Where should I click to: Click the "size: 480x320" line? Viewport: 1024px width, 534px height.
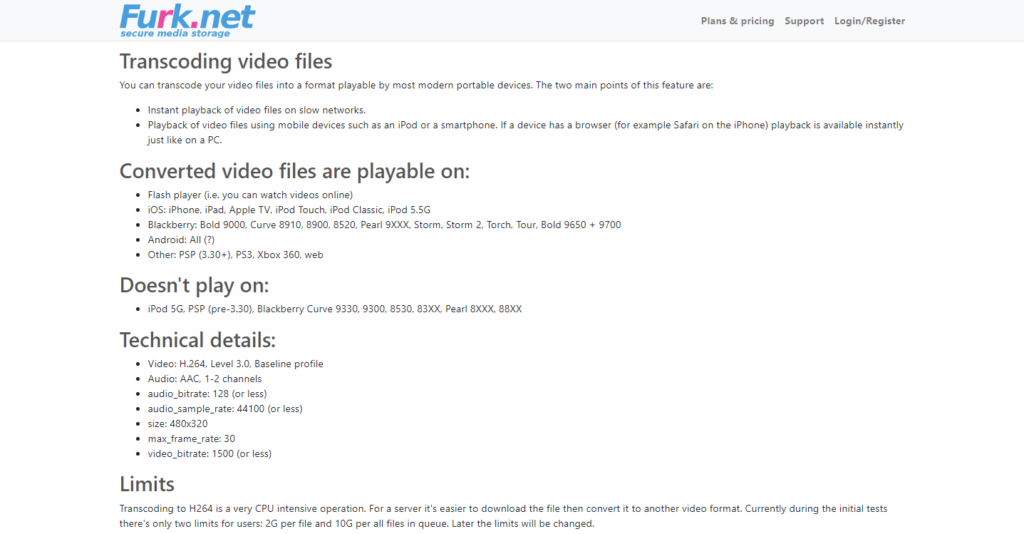tap(178, 424)
